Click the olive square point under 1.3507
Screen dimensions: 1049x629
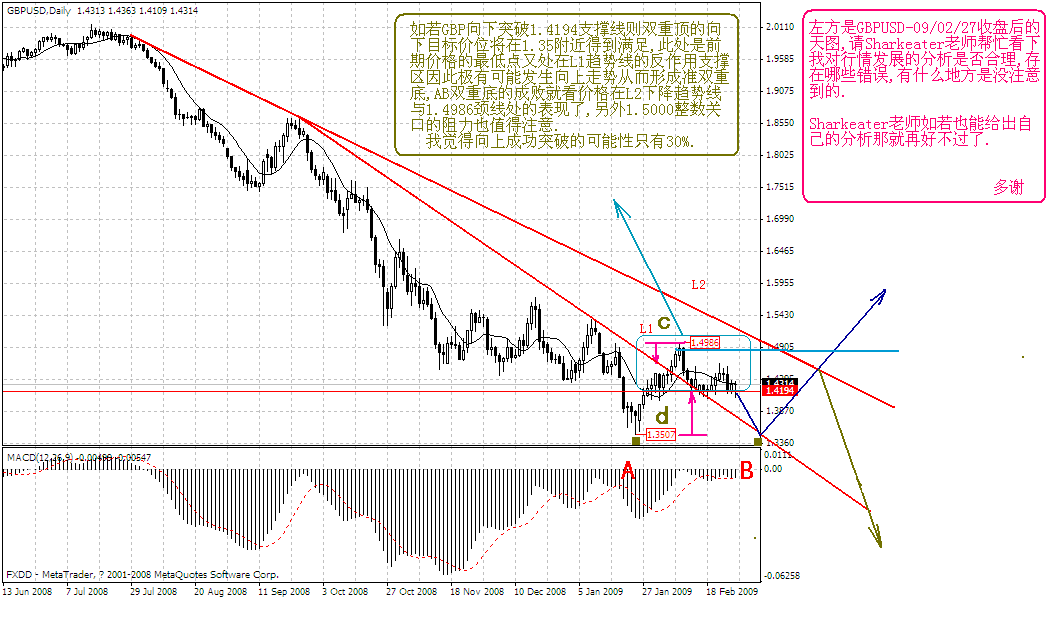pyautogui.click(x=636, y=440)
